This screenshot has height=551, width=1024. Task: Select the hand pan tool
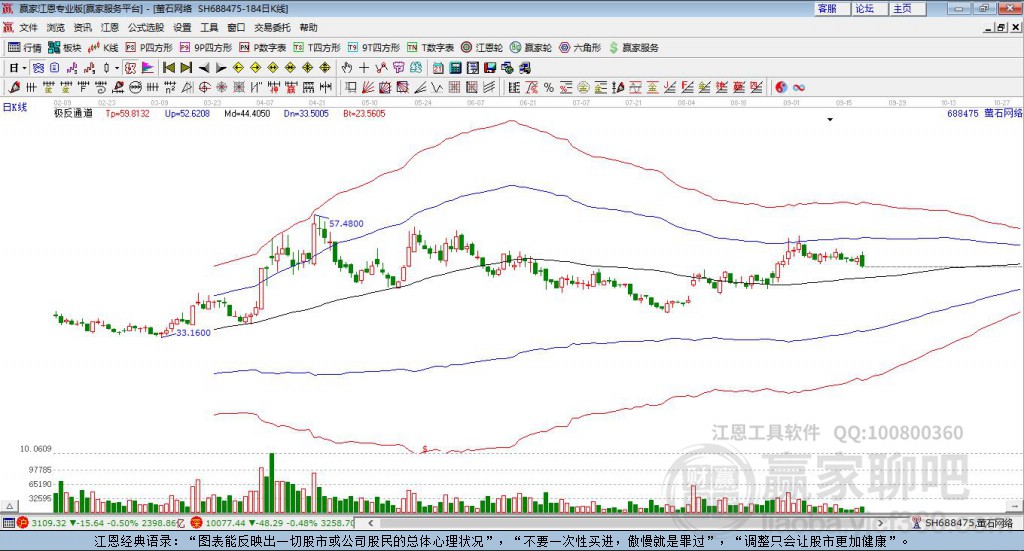tap(347, 68)
